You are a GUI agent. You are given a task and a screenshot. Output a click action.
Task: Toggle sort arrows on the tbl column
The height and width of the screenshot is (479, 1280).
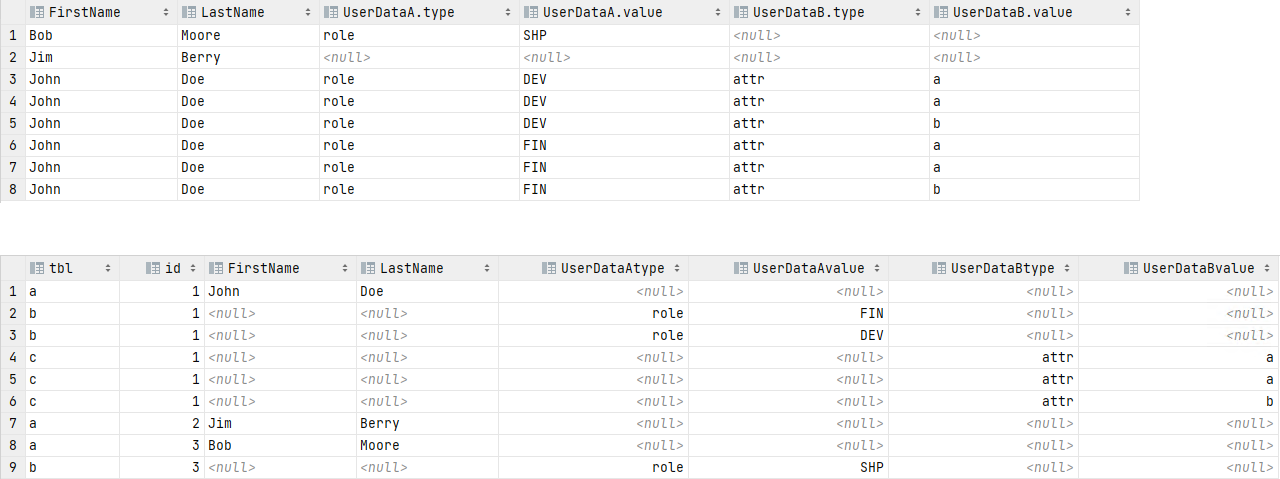coord(108,268)
